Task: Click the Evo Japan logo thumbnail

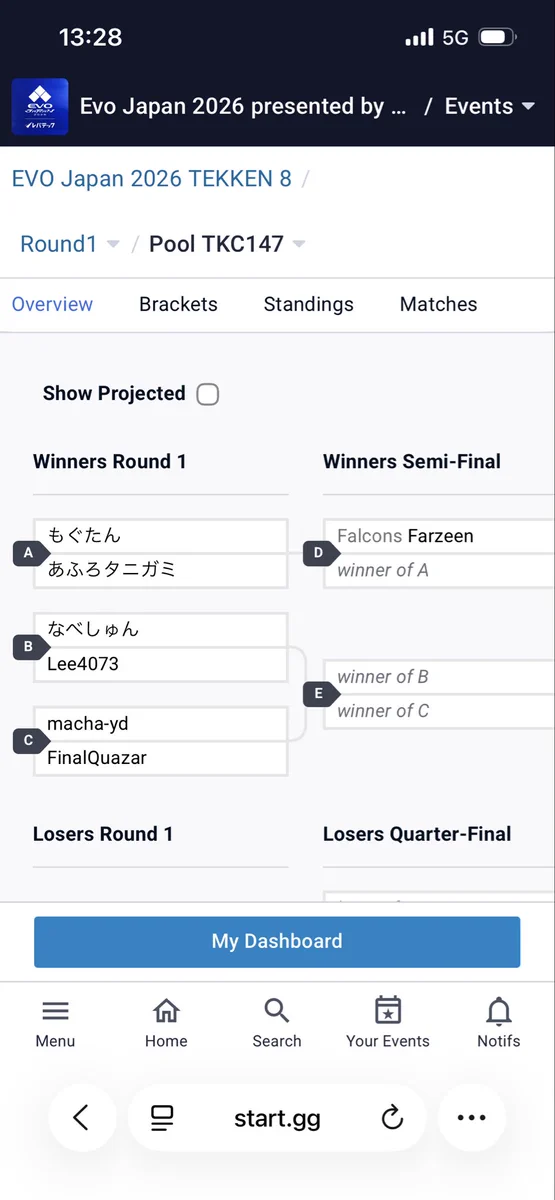Action: [40, 107]
